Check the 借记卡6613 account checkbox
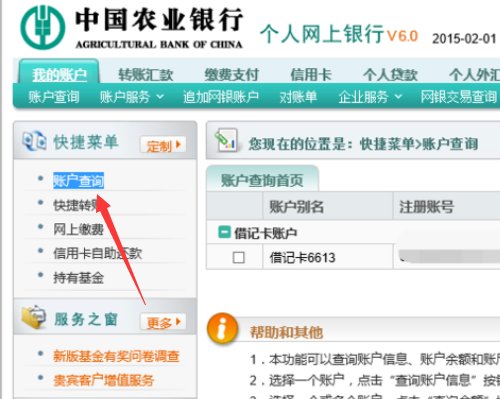Screen dimensions: 500x399 tap(238, 258)
